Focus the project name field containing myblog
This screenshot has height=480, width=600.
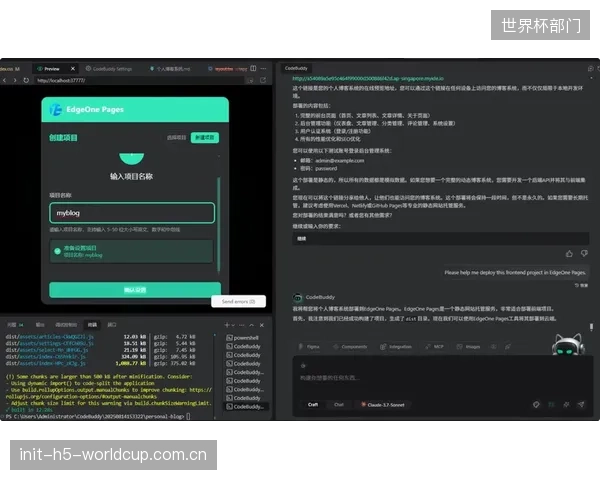(x=132, y=213)
